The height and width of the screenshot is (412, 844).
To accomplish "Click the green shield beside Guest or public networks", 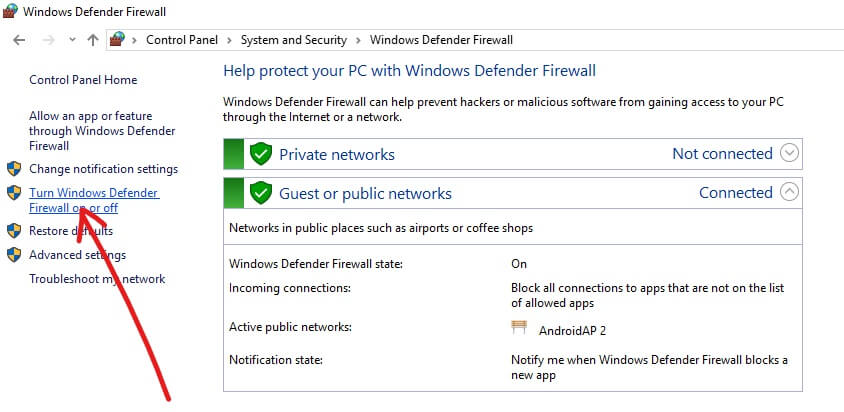I will (261, 193).
